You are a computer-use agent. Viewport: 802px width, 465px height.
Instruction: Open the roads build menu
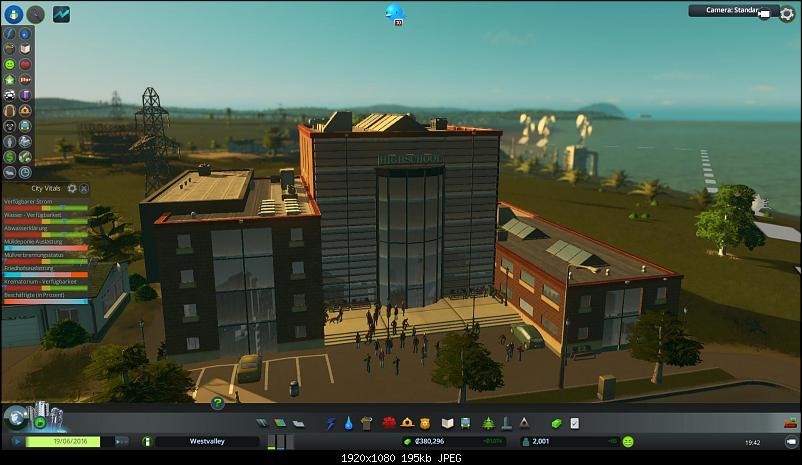pos(262,423)
